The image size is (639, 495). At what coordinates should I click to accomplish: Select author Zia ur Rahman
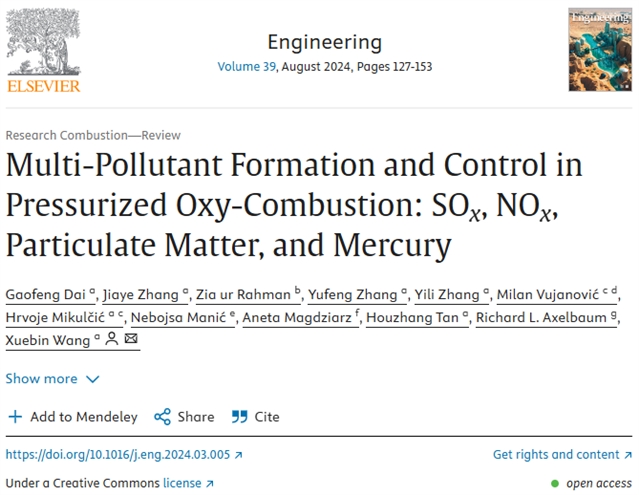click(x=246, y=293)
